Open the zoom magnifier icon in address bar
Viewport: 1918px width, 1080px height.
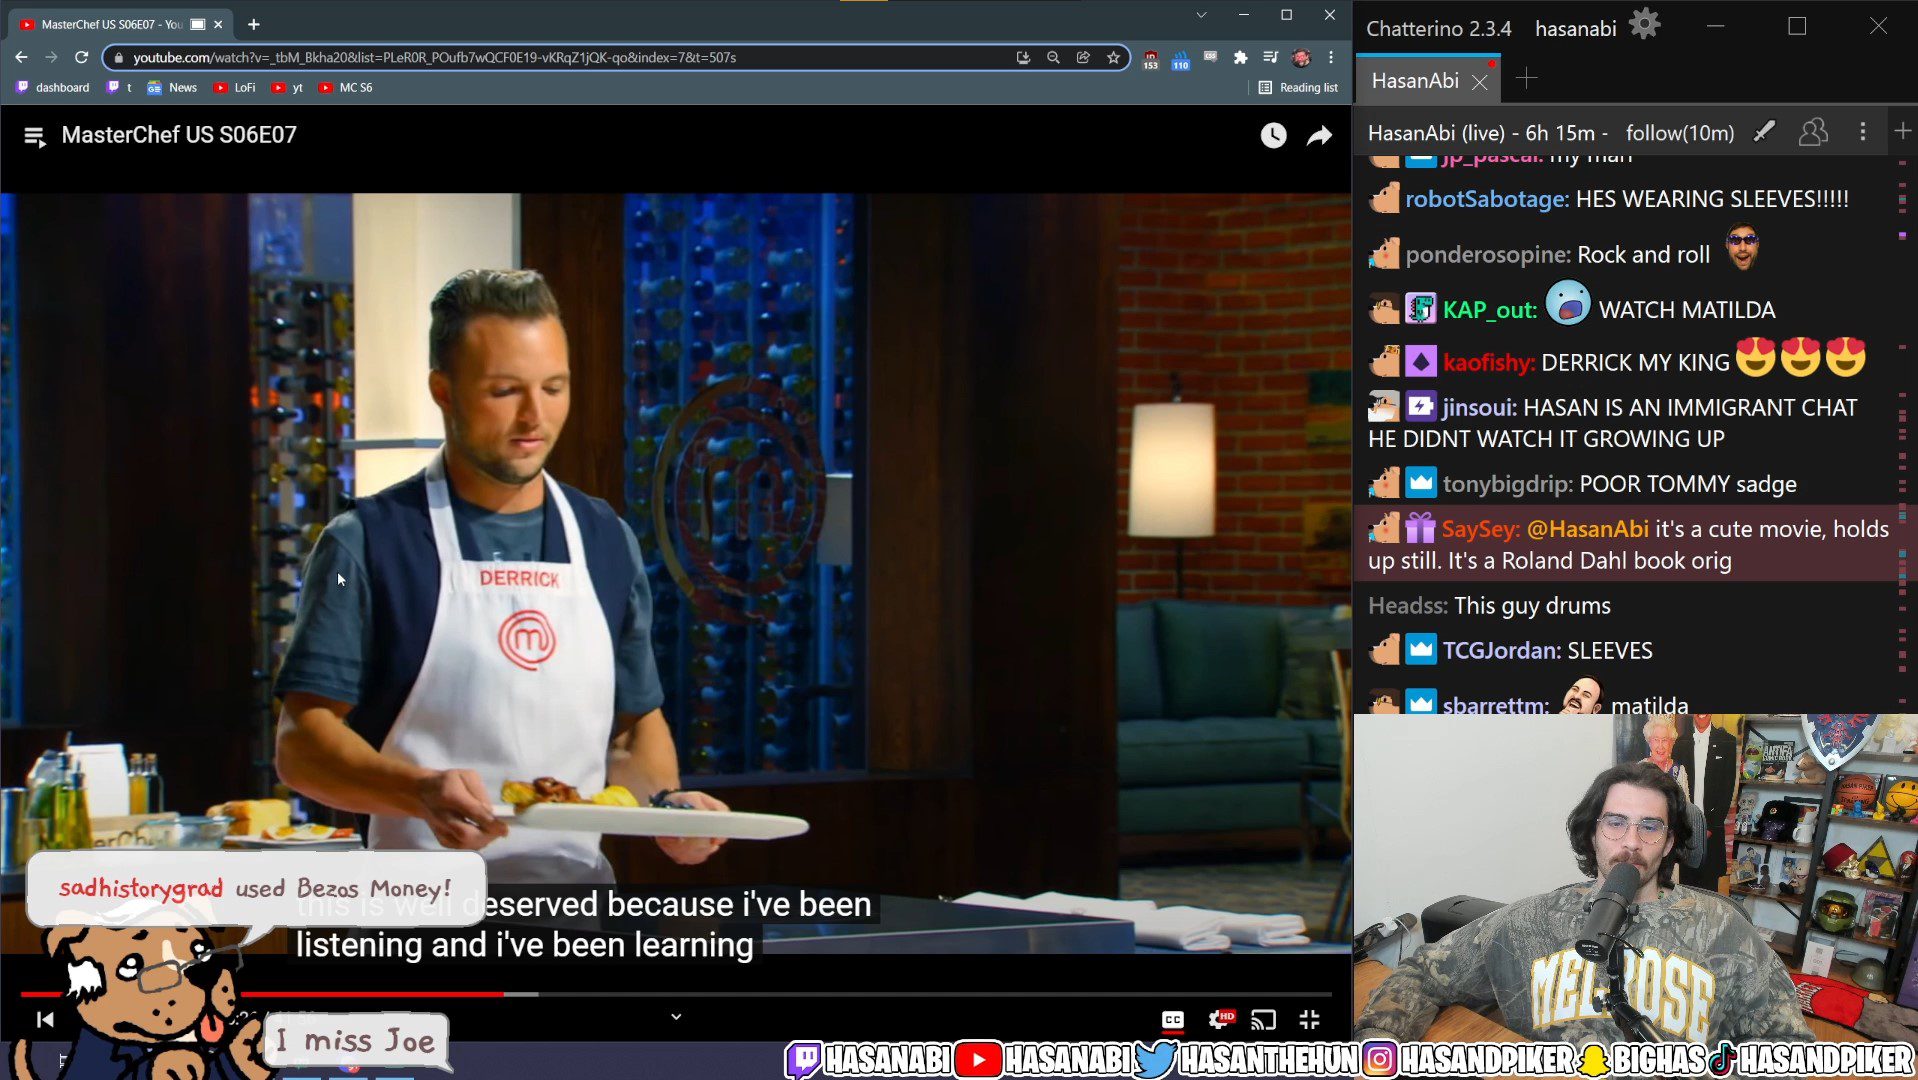click(x=1053, y=57)
